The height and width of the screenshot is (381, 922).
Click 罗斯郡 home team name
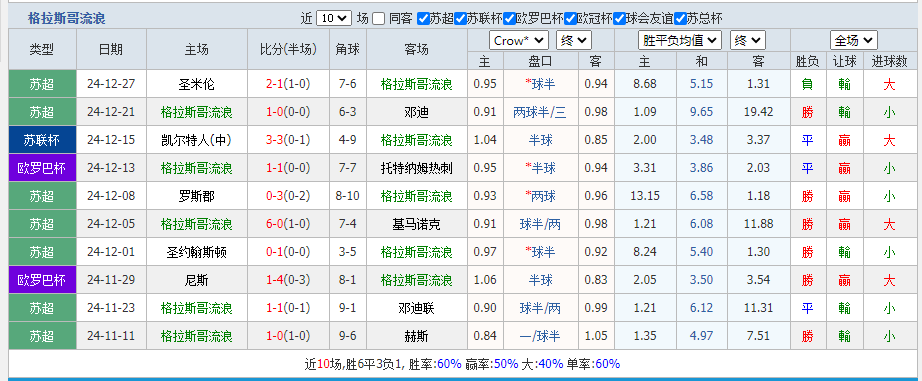[197, 196]
